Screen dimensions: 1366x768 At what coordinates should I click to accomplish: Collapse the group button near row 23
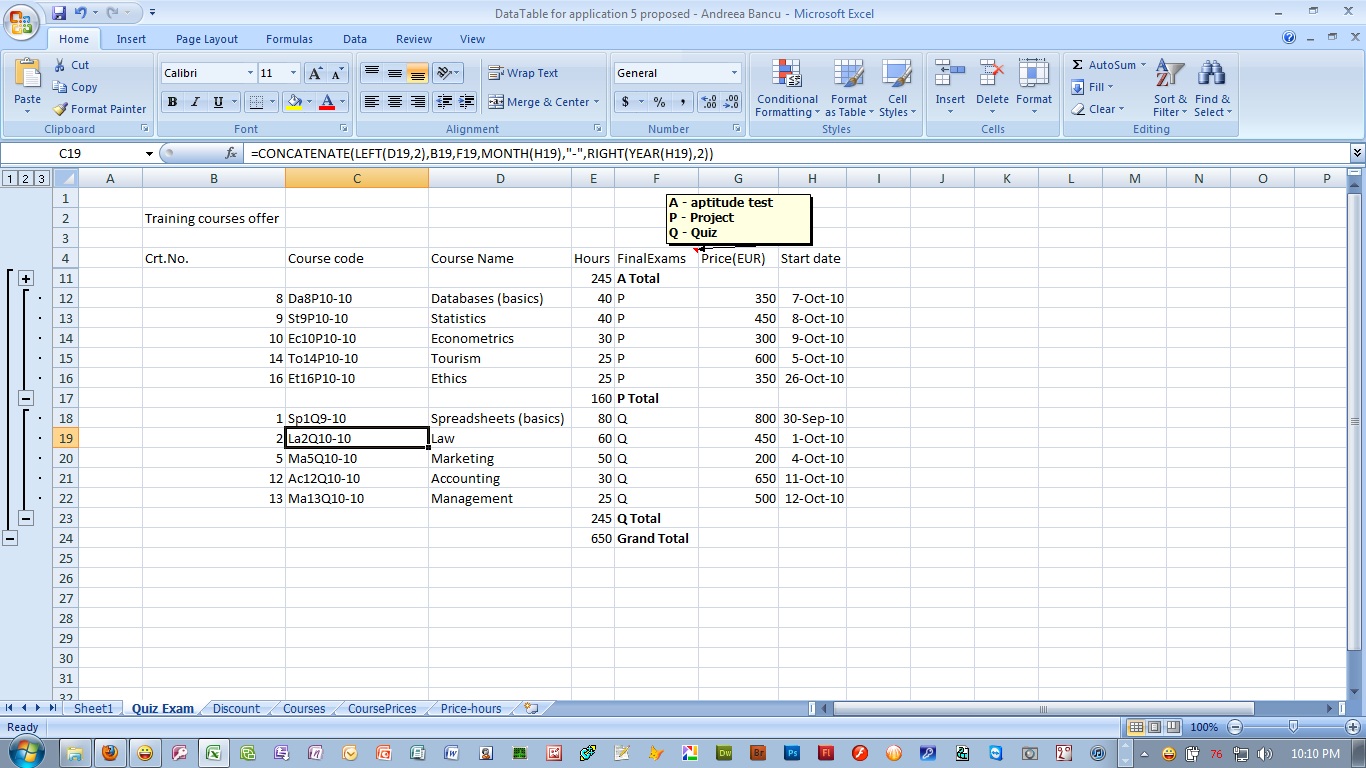[x=25, y=518]
